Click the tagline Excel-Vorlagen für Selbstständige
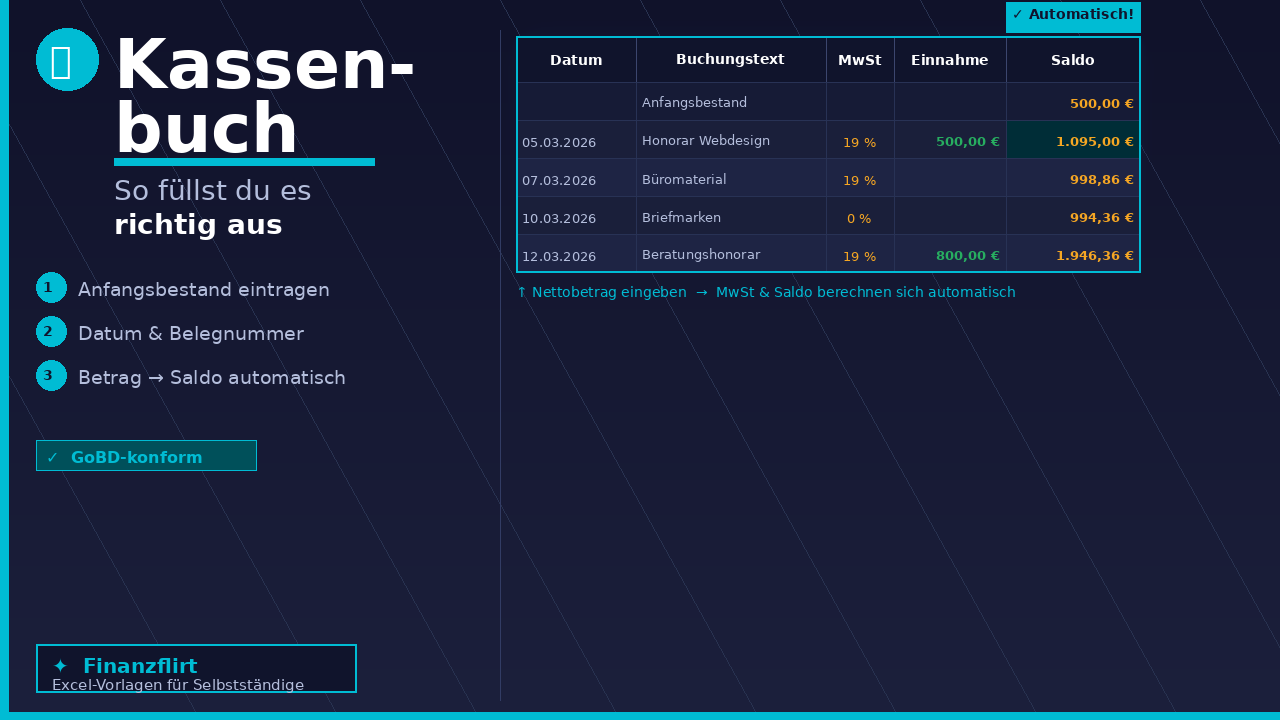The width and height of the screenshot is (1280, 720). point(178,685)
